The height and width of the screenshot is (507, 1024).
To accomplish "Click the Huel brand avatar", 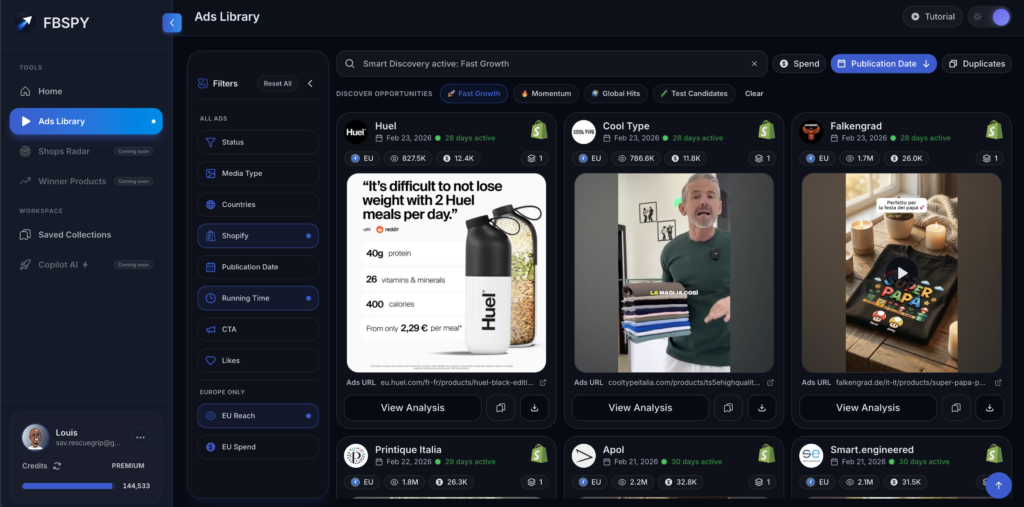I will [356, 132].
